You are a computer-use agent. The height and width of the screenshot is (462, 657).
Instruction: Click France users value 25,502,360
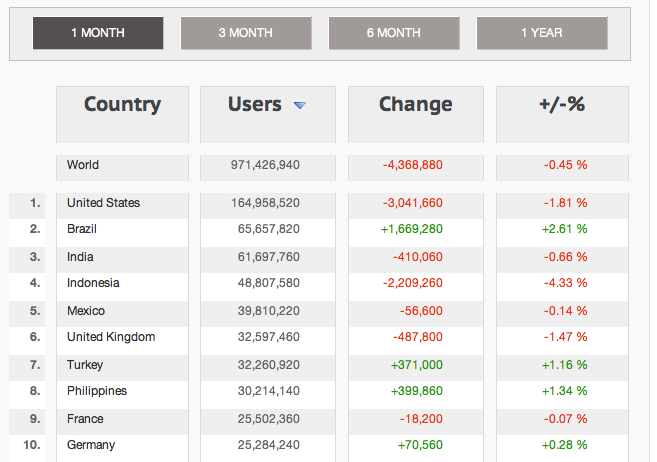[x=269, y=419]
